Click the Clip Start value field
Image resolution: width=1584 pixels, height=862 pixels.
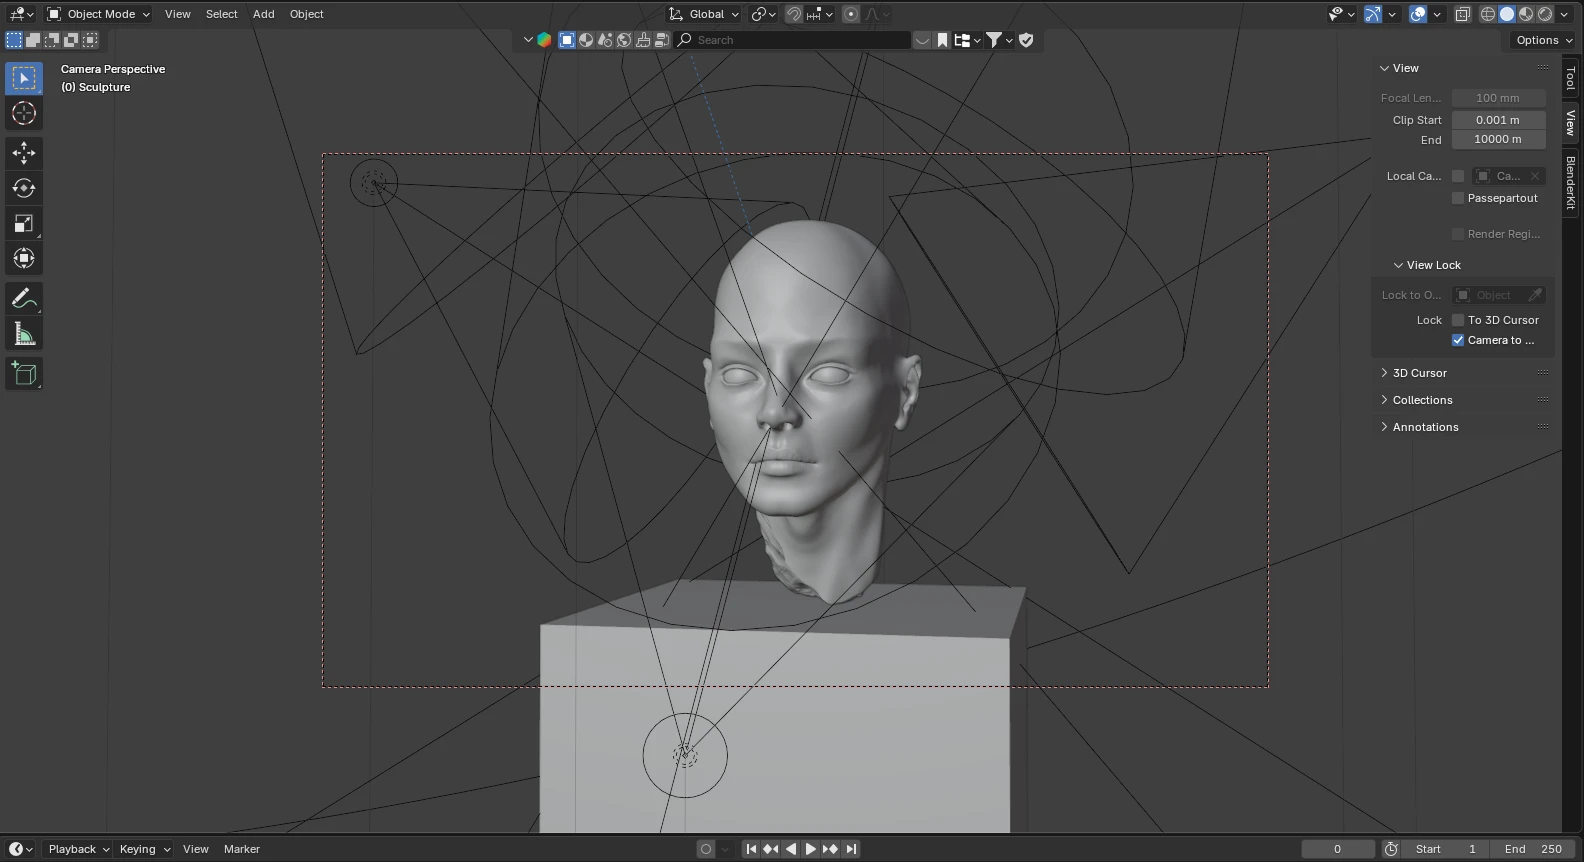[x=1497, y=120]
